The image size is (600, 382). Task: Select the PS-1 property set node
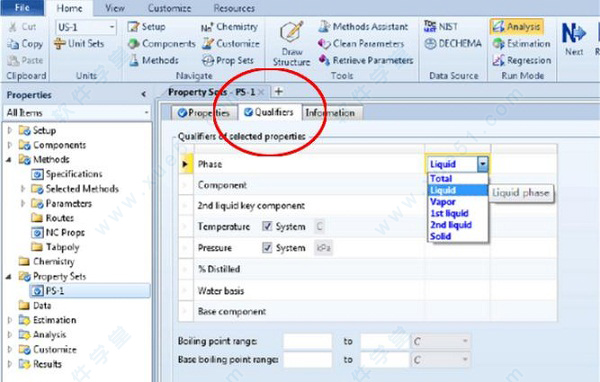coord(90,291)
